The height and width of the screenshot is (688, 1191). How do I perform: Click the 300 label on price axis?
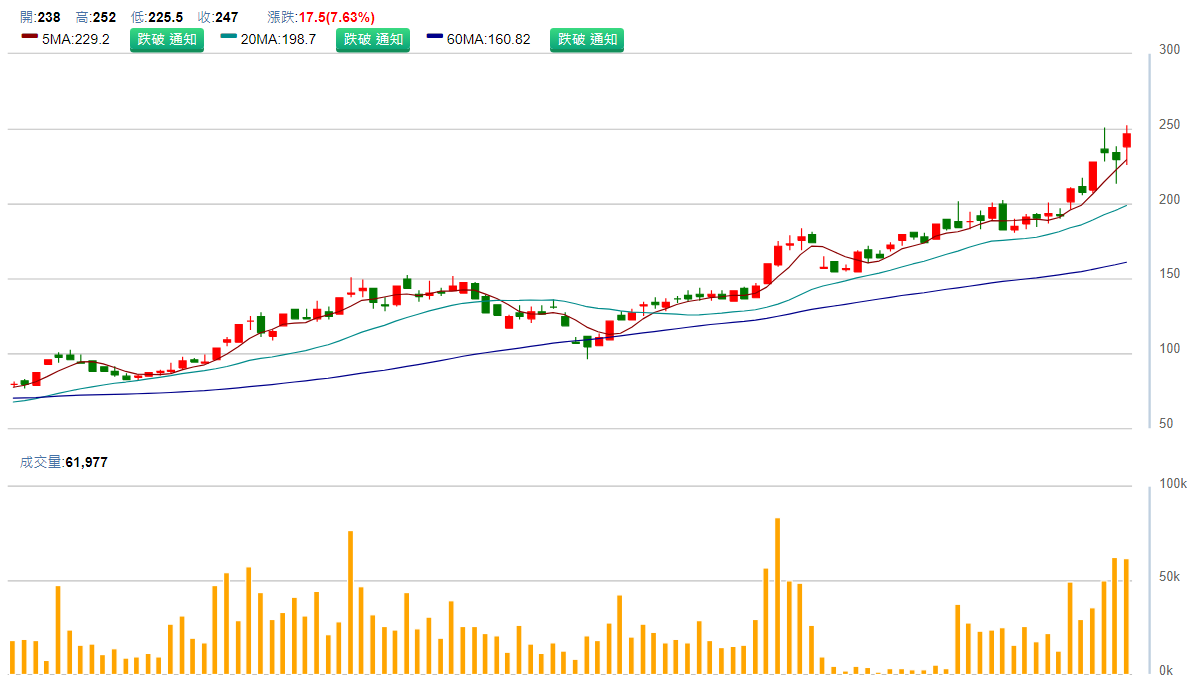[1169, 50]
